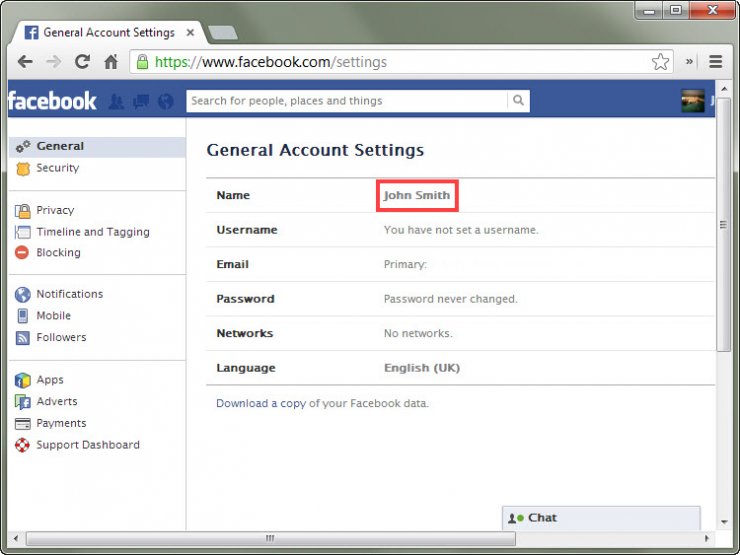Click the lifebuoy icon beside Support Dashboard
This screenshot has height=555, width=740.
(22, 445)
